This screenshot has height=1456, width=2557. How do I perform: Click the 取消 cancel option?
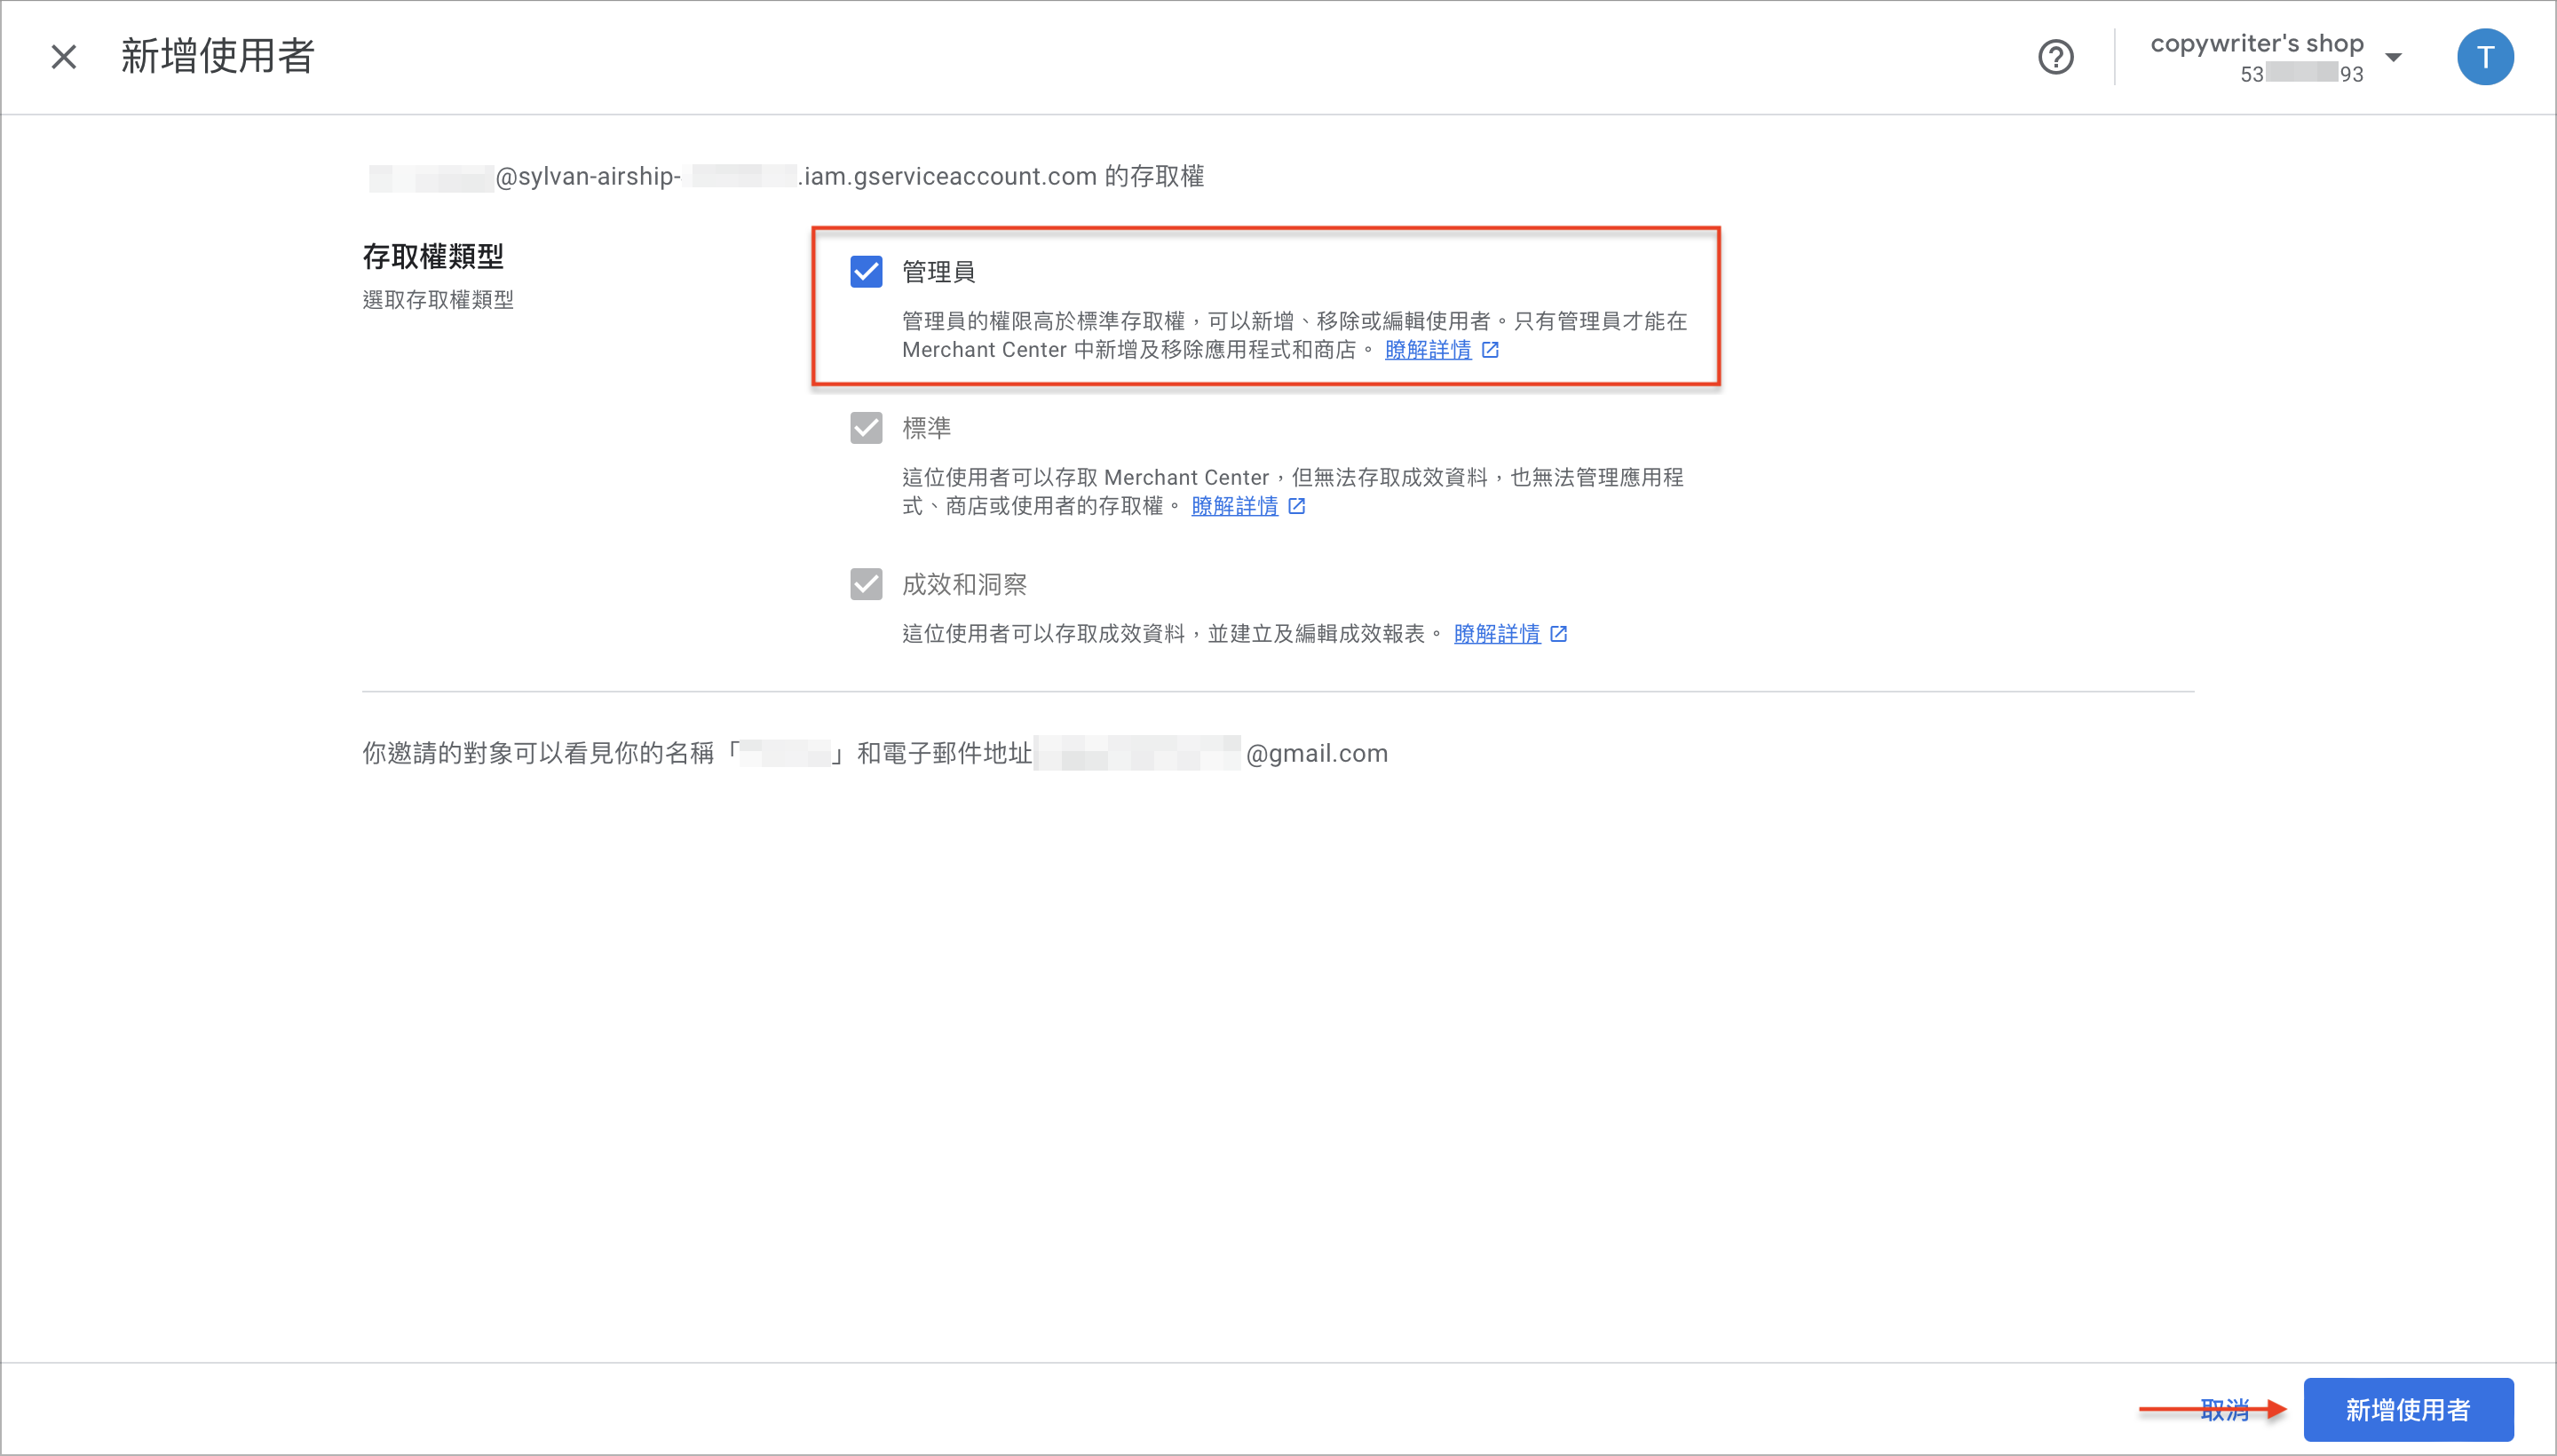[2223, 1409]
